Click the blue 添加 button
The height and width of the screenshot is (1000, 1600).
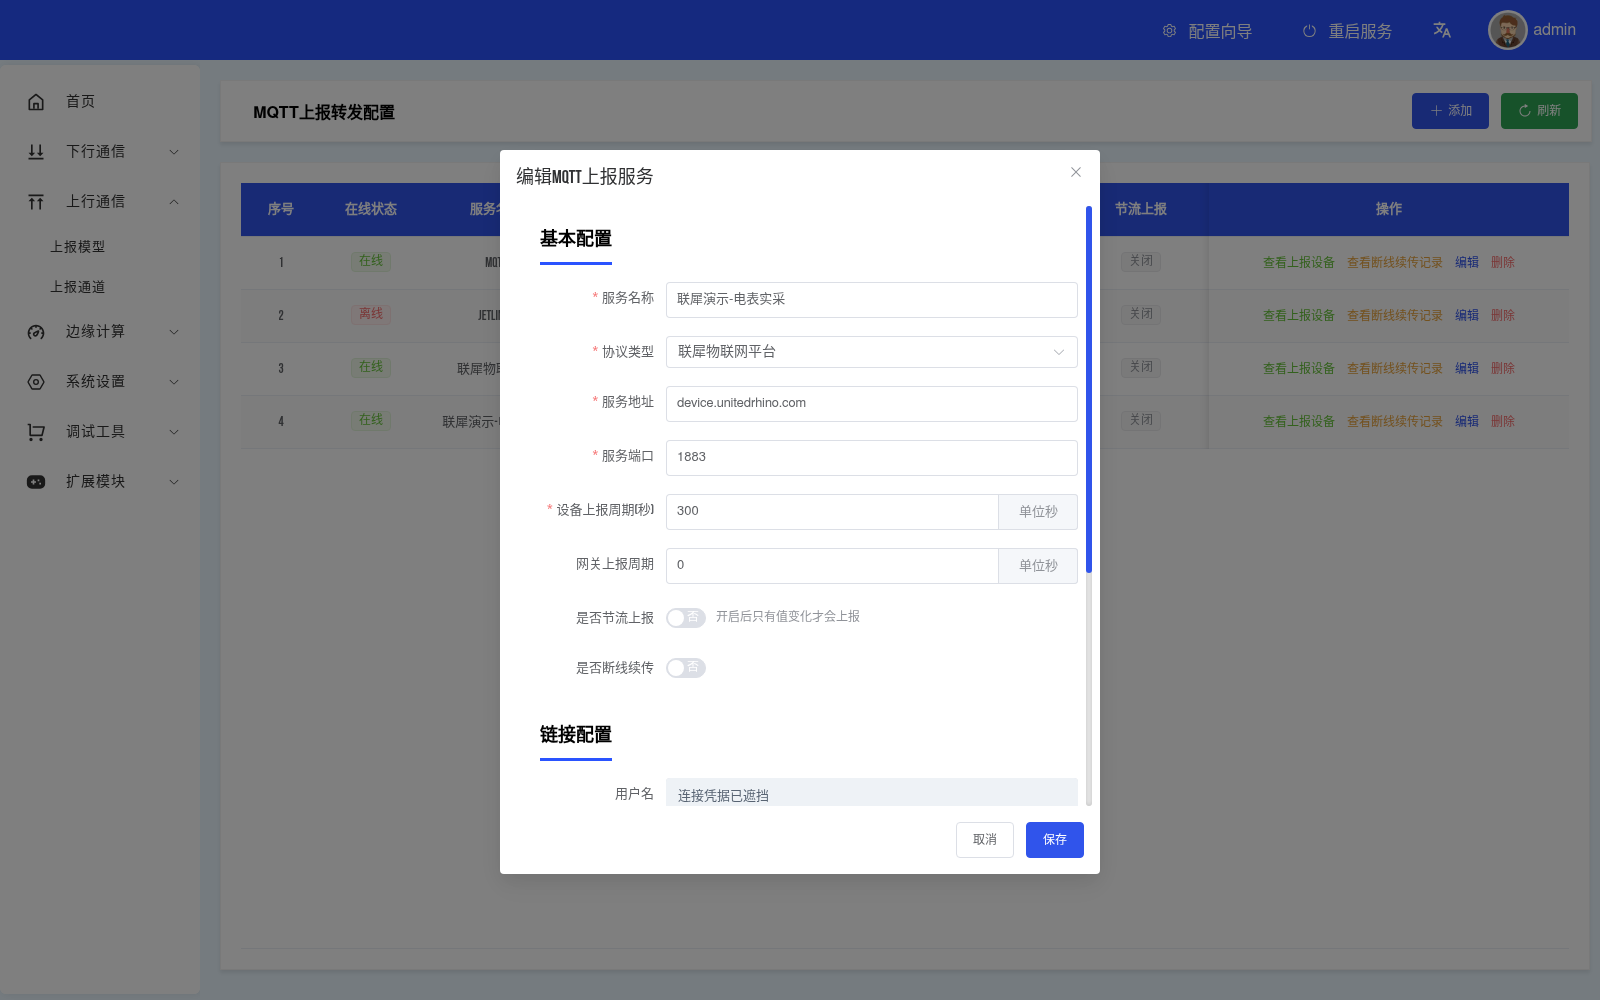[x=1450, y=111]
